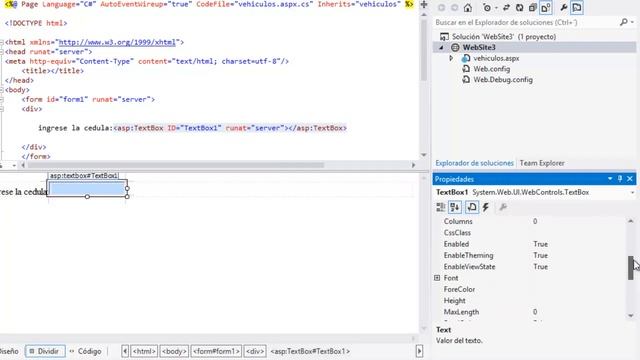The image size is (640, 360).
Task: Click the Collapse All icon in Solution Explorer
Action: point(532,8)
